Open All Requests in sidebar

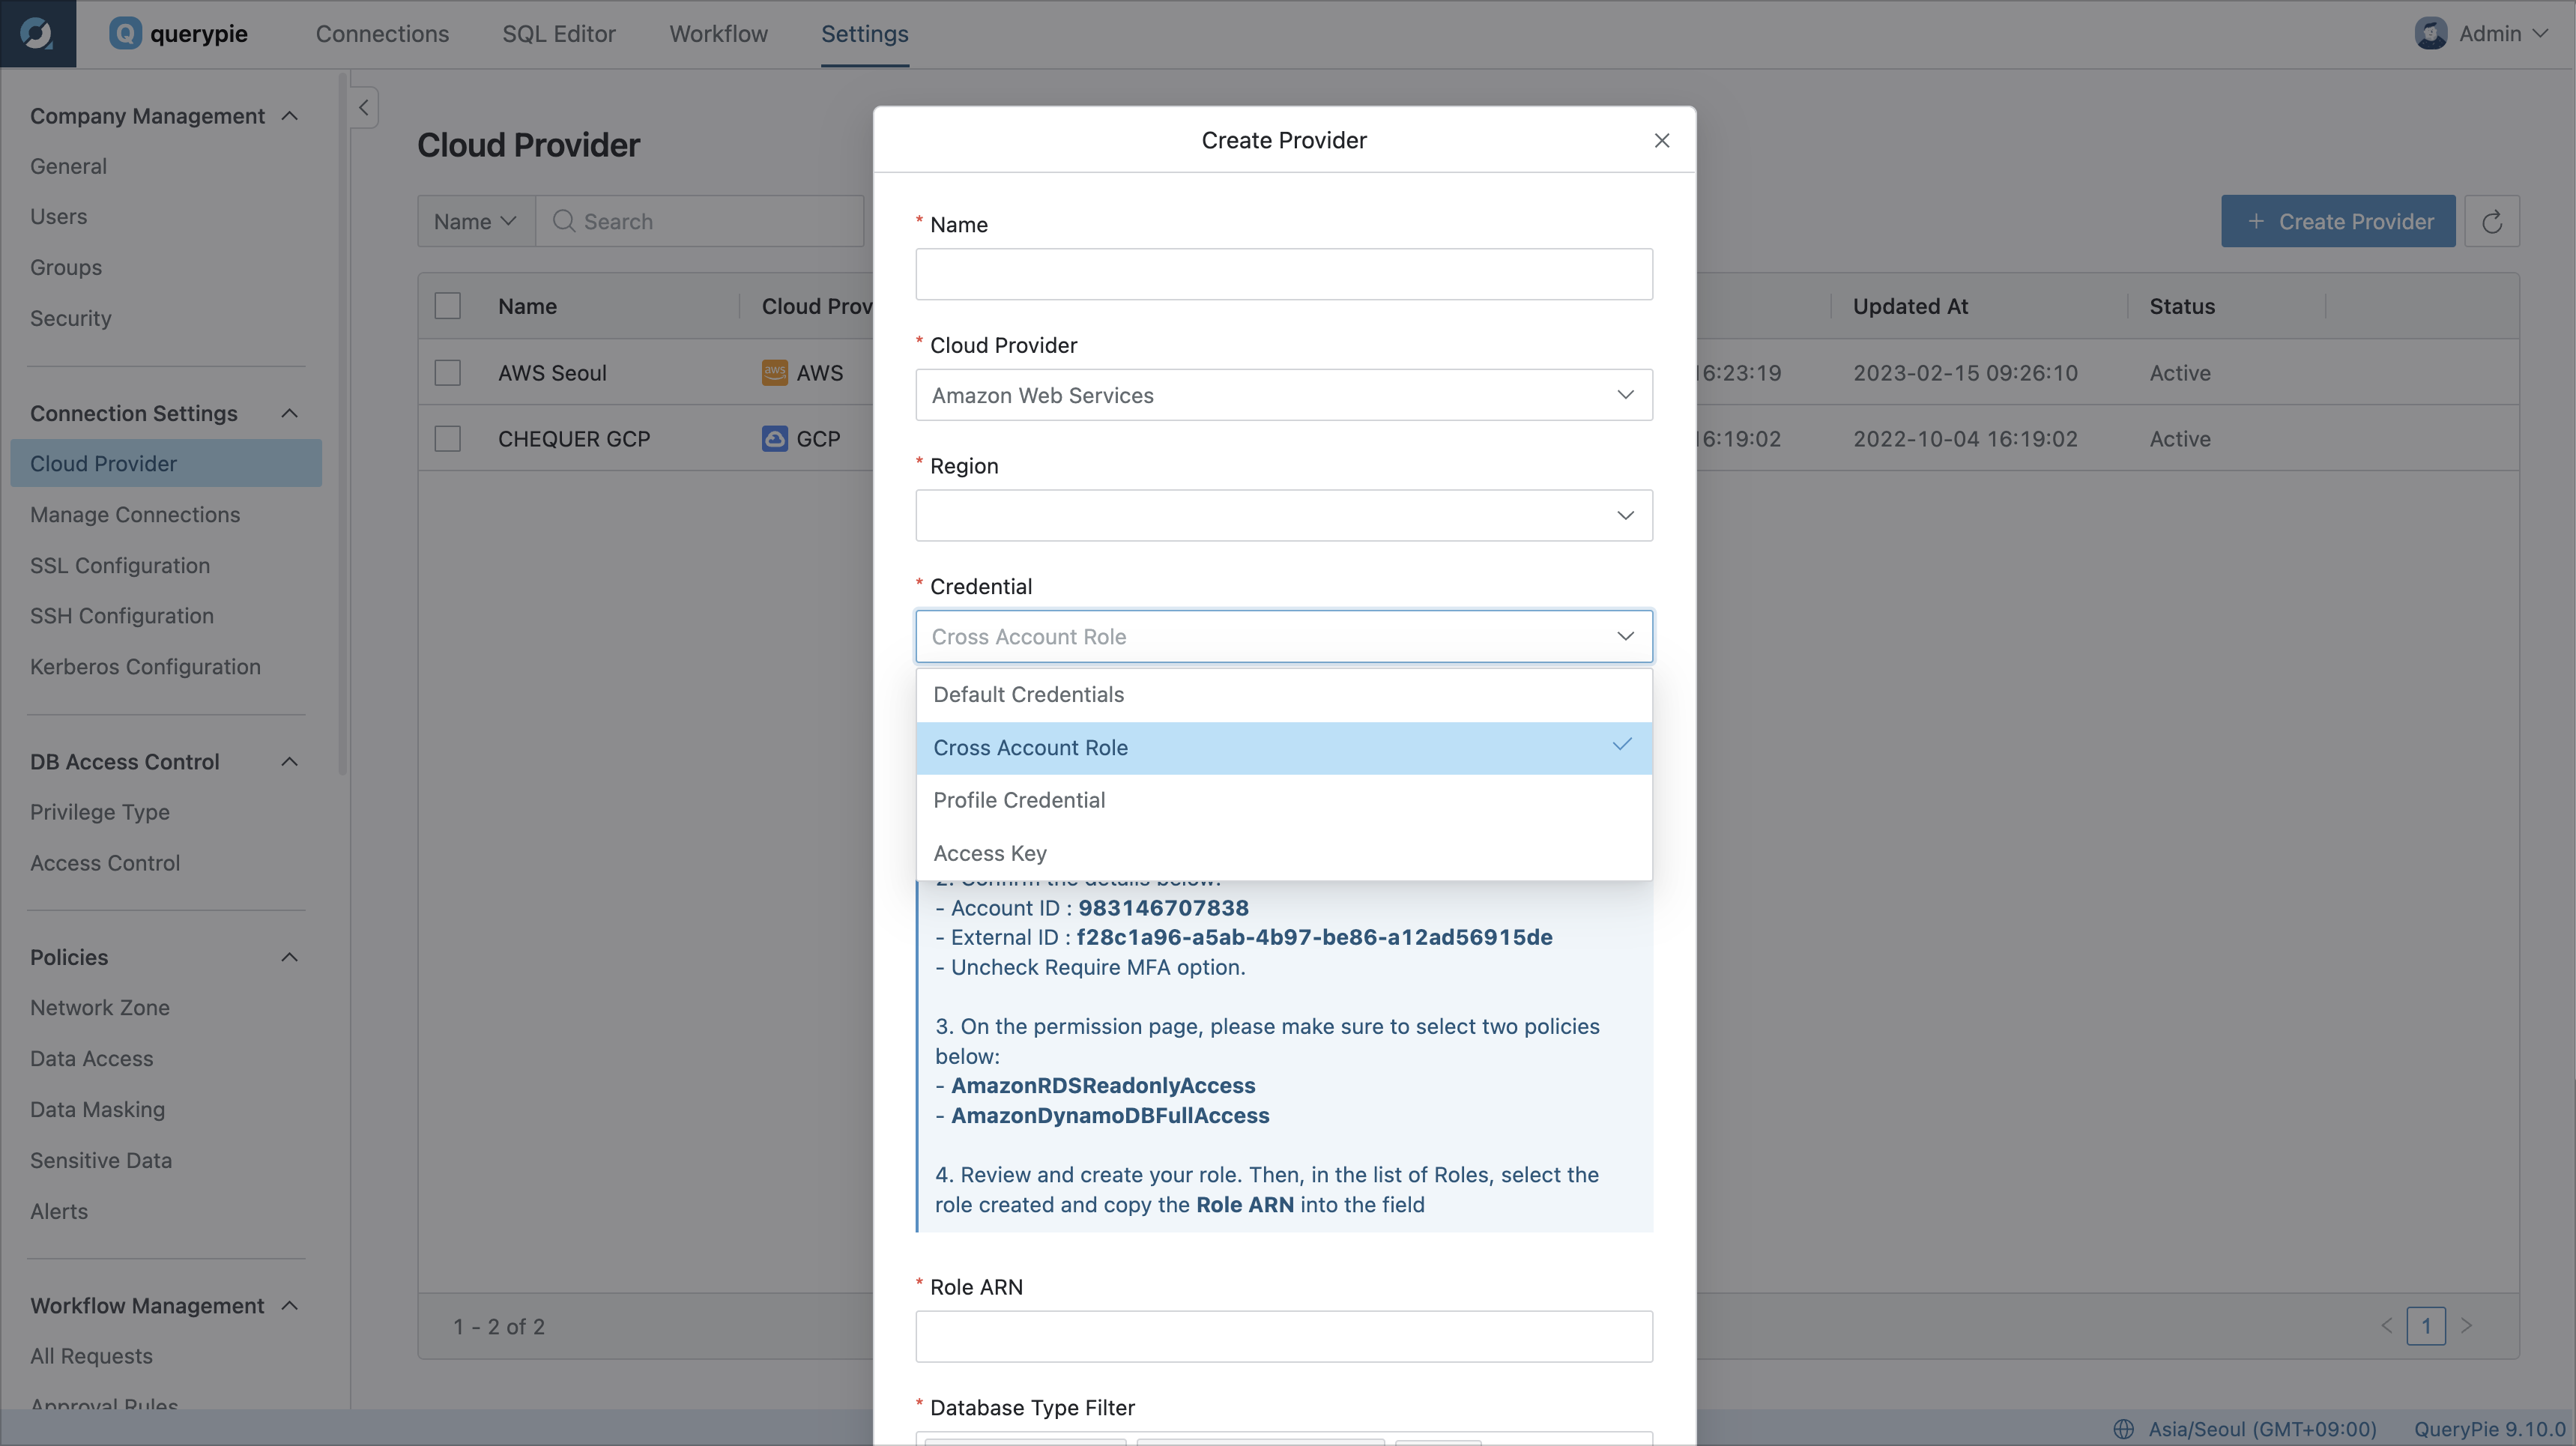click(x=91, y=1357)
